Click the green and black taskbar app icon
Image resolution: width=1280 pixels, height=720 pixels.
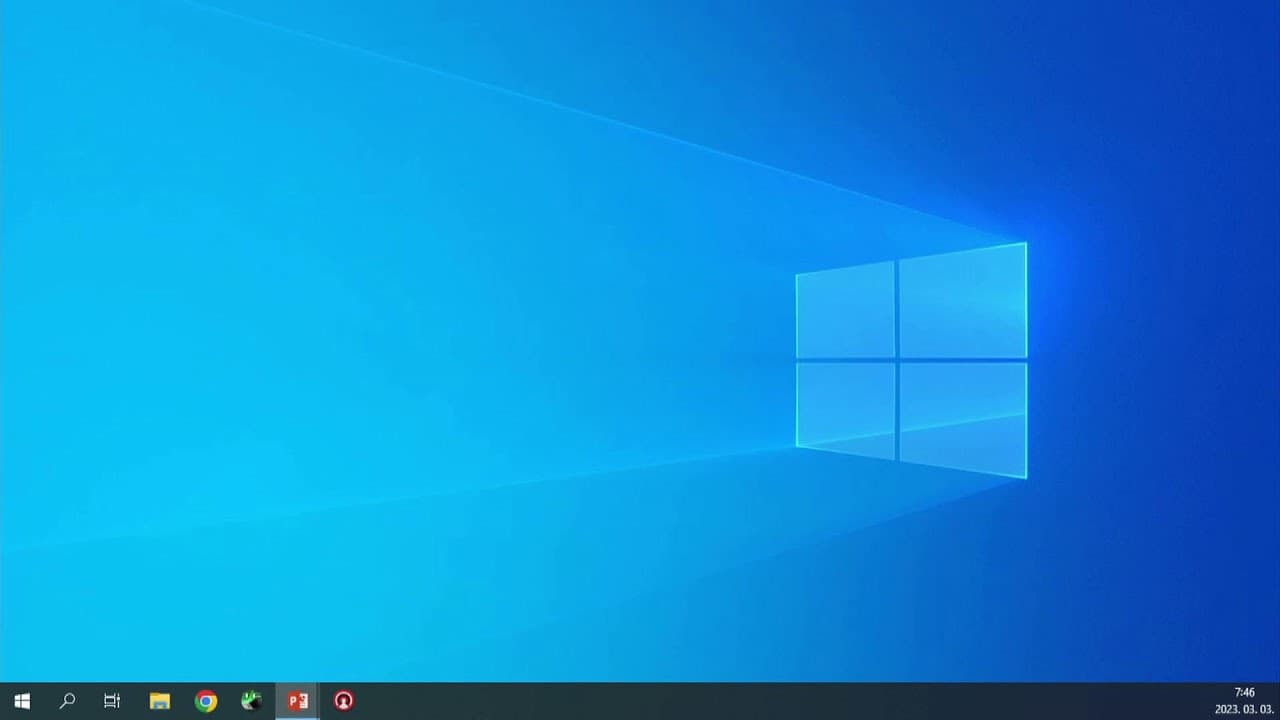(252, 701)
